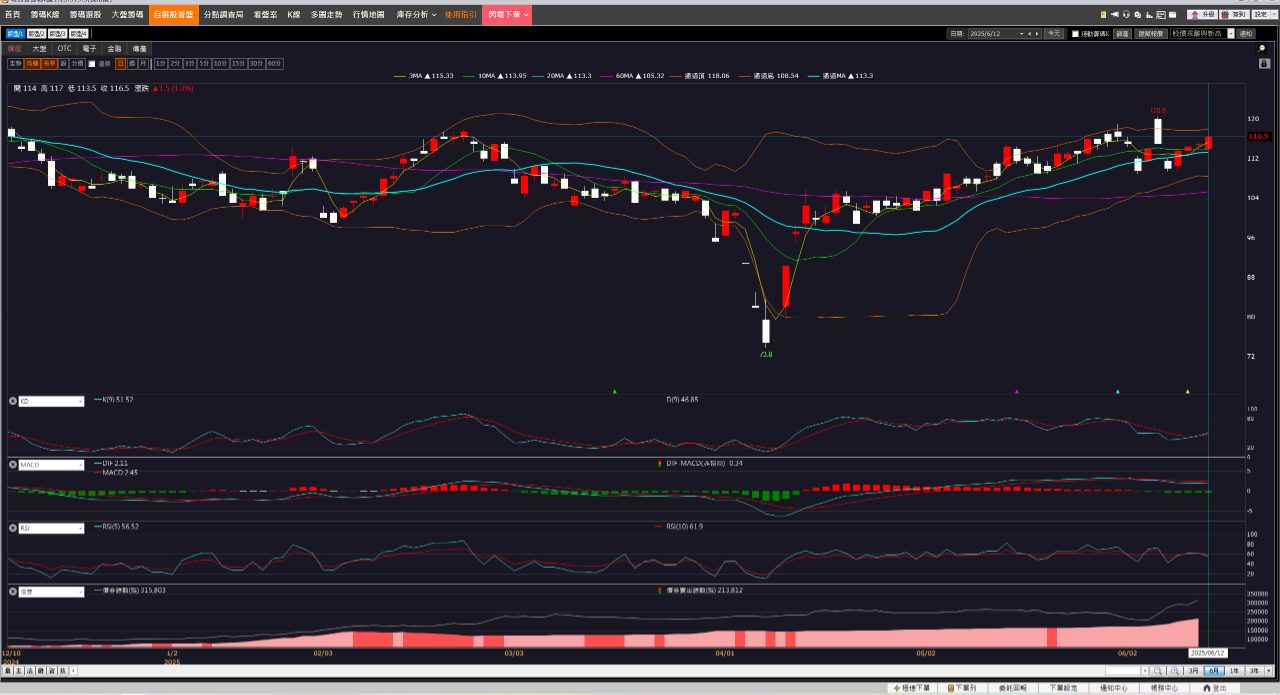Expand the 閃電下單 dropdown
1280x695 pixels.
click(507, 15)
